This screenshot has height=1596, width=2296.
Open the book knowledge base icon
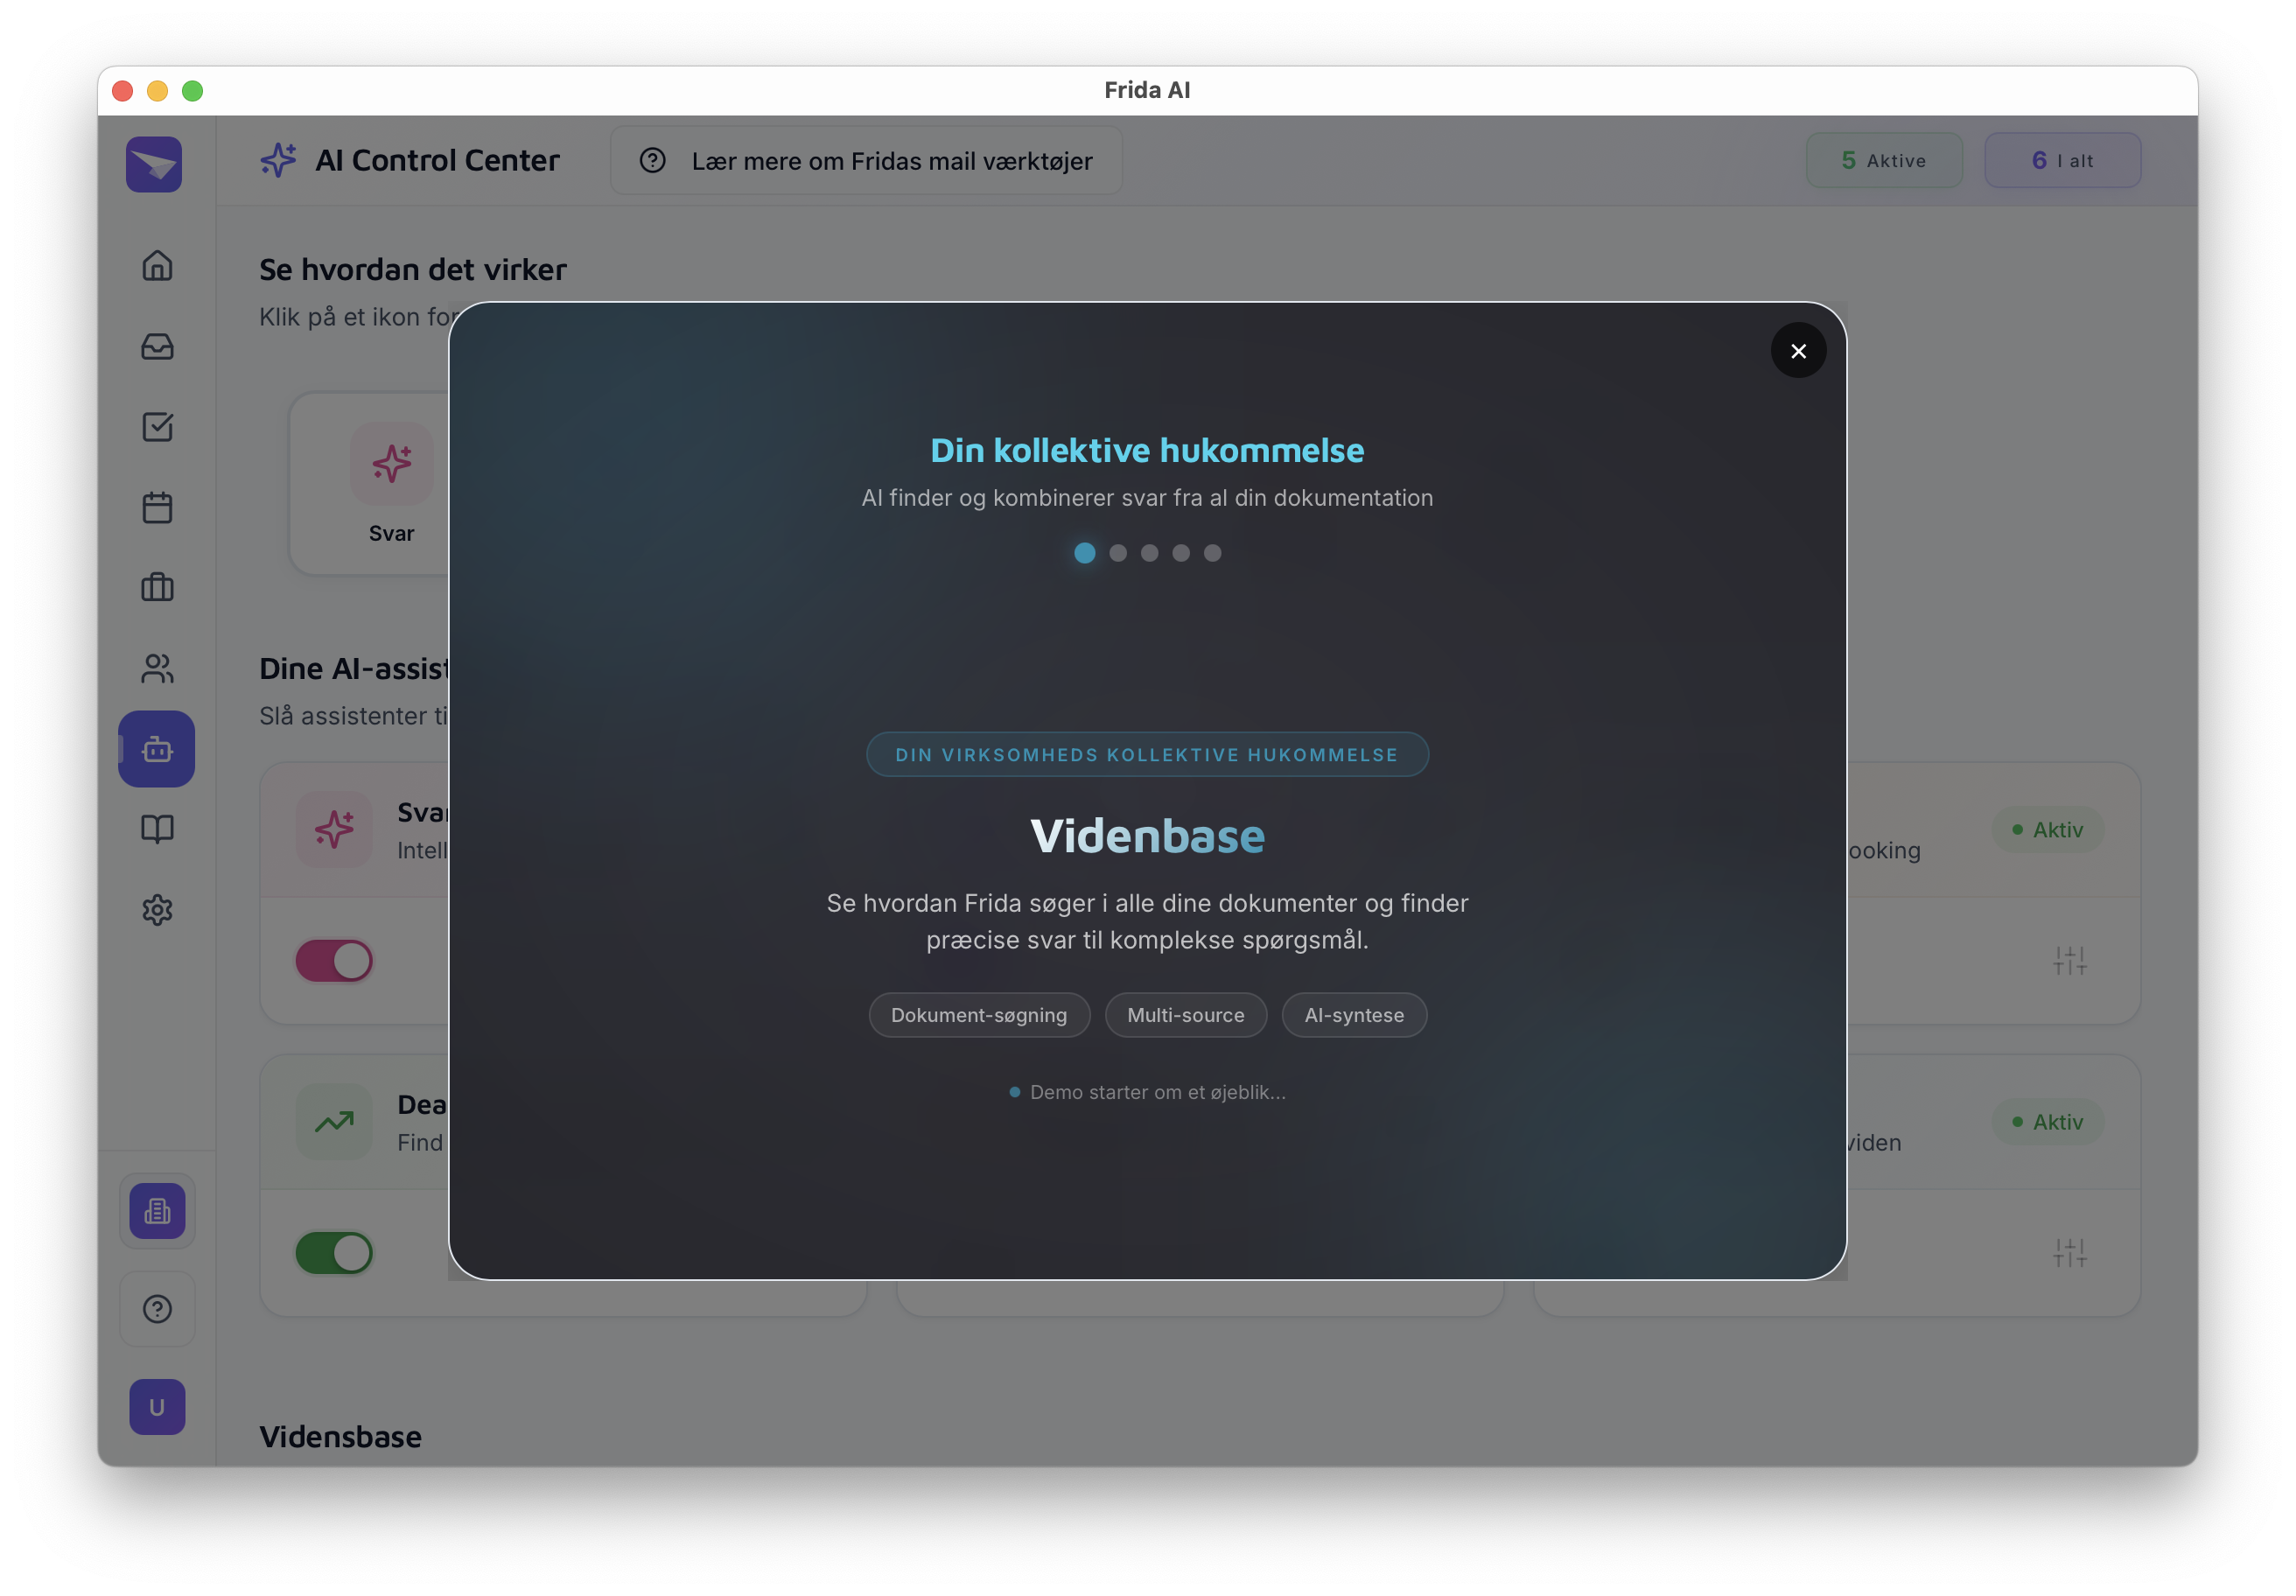157,829
